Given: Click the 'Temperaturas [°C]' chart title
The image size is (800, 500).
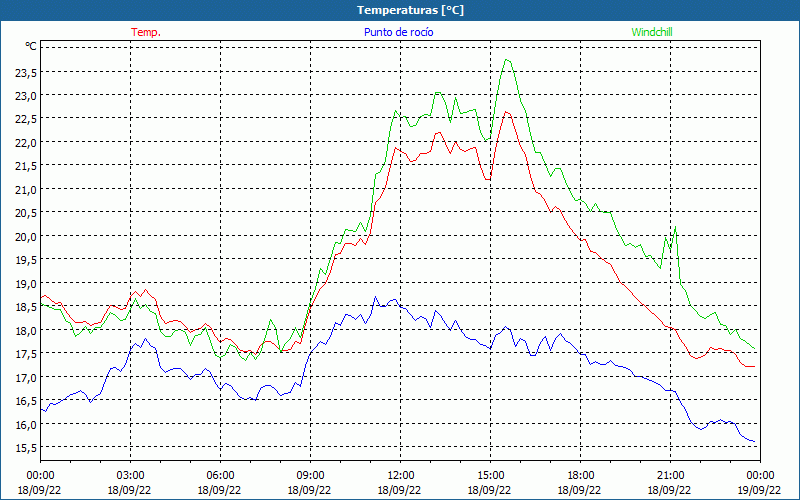Looking at the screenshot, I should point(410,10).
